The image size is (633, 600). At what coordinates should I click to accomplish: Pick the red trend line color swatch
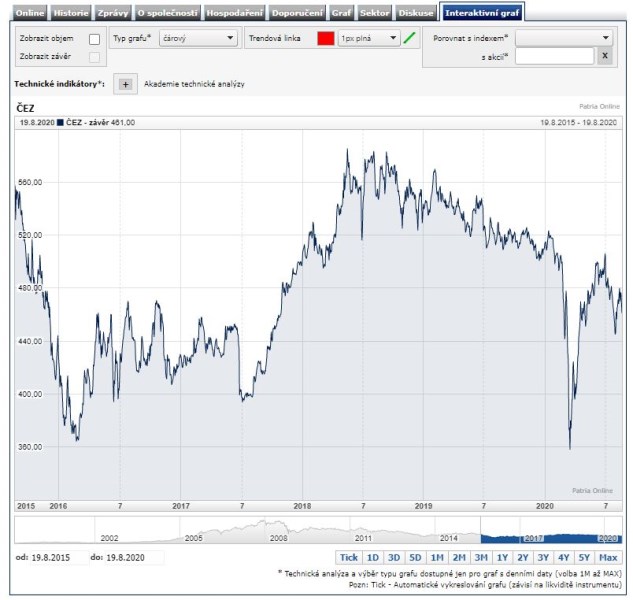coord(325,38)
